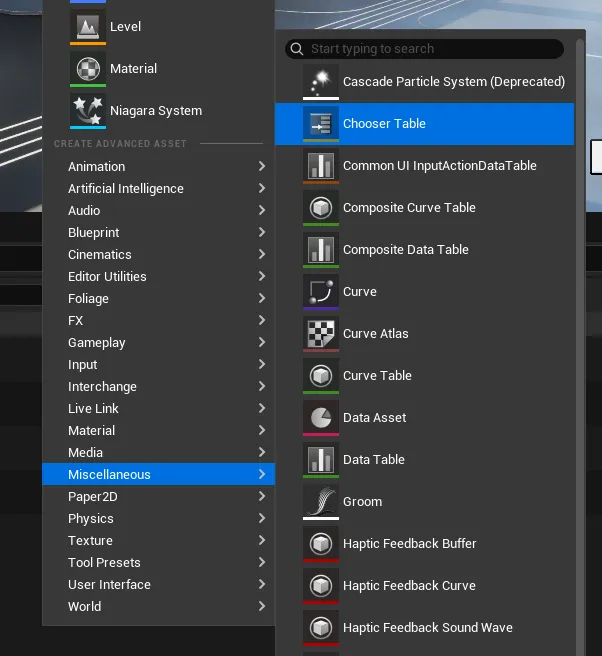Click the Haptic Feedback Sound Wave icon
The width and height of the screenshot is (602, 656).
tap(321, 628)
